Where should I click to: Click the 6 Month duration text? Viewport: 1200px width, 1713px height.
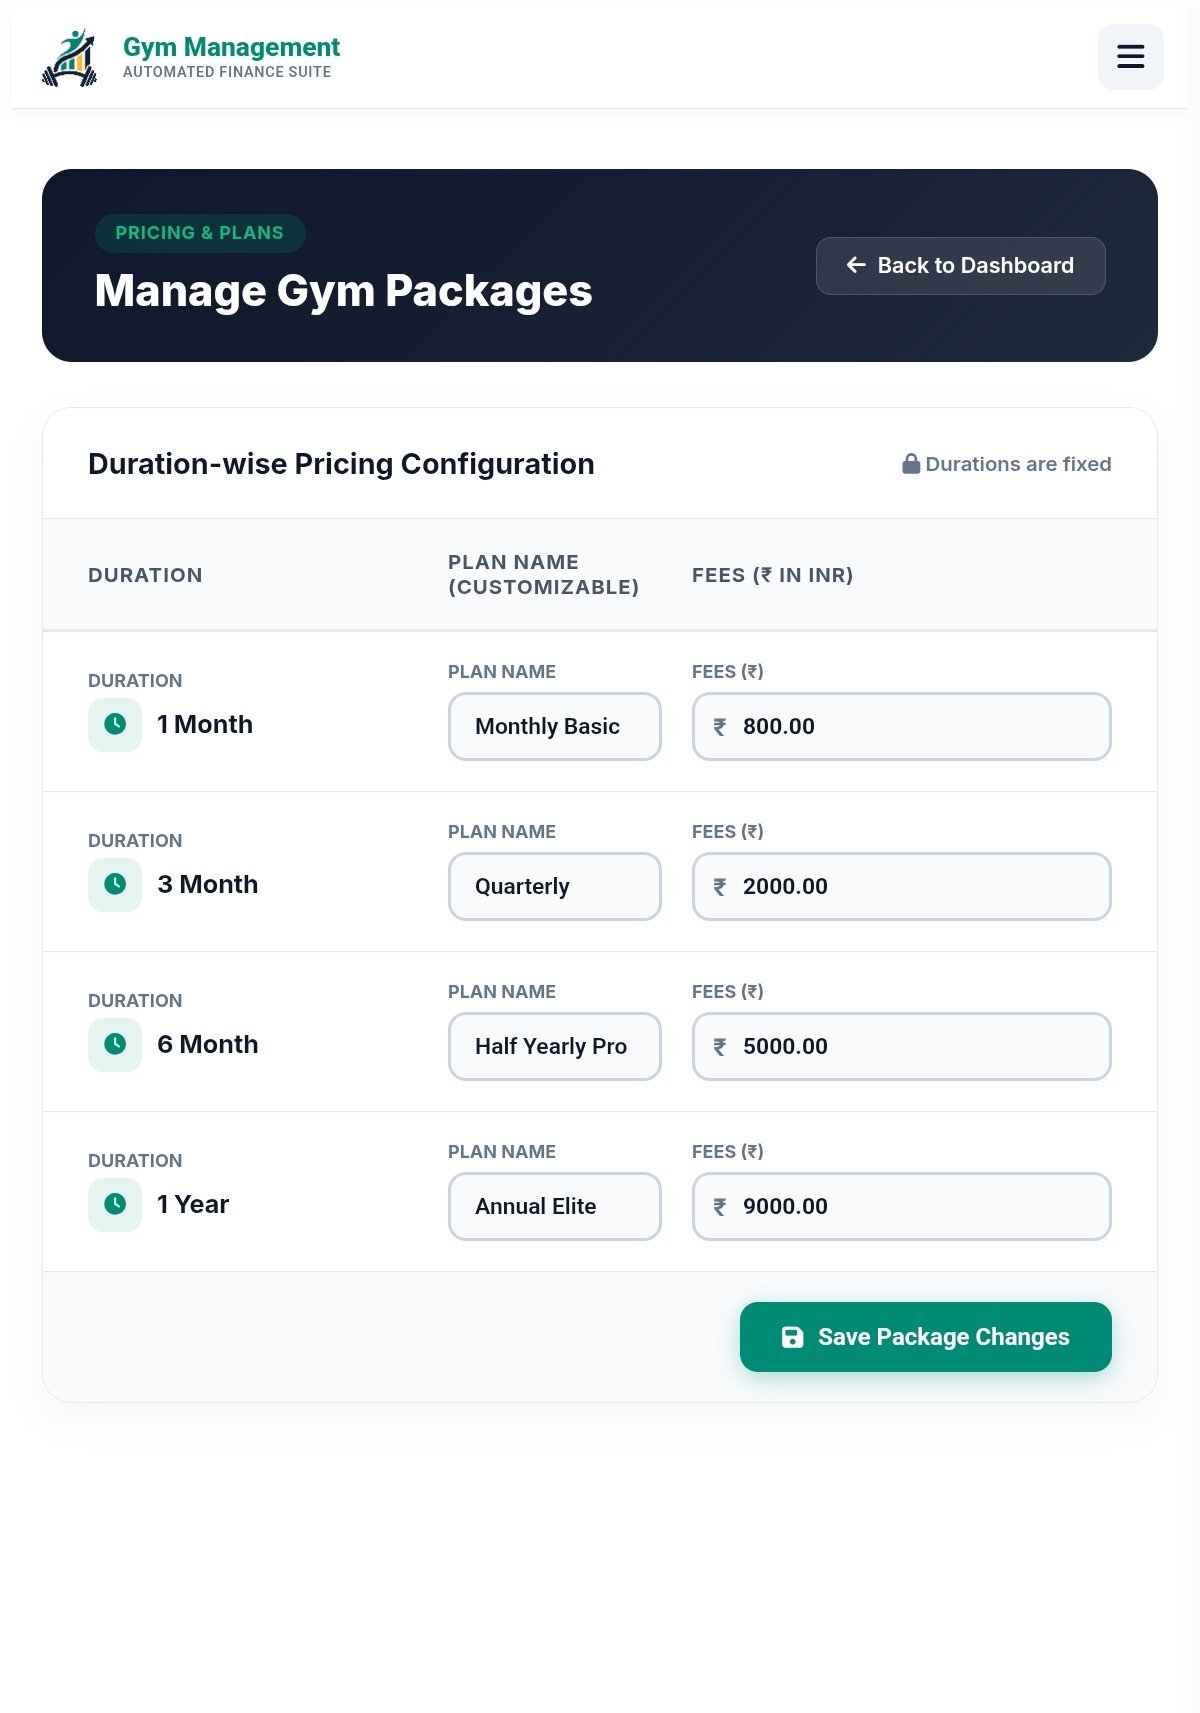pyautogui.click(x=208, y=1044)
